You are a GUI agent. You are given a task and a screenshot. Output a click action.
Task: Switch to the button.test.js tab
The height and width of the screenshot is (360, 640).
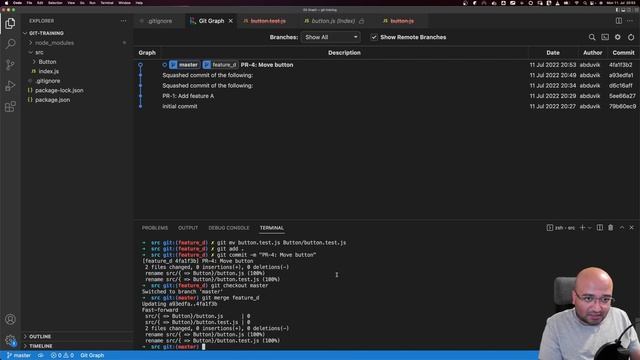click(268, 21)
